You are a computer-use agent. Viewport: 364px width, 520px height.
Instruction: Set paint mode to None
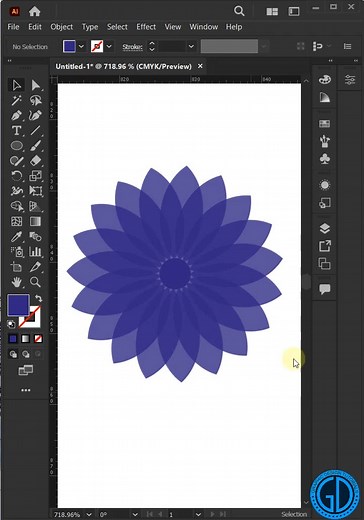(38, 339)
